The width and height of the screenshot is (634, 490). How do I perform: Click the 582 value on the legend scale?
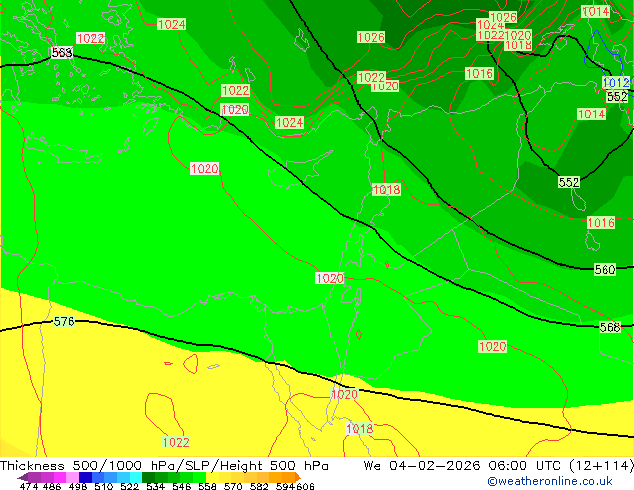tap(259, 486)
